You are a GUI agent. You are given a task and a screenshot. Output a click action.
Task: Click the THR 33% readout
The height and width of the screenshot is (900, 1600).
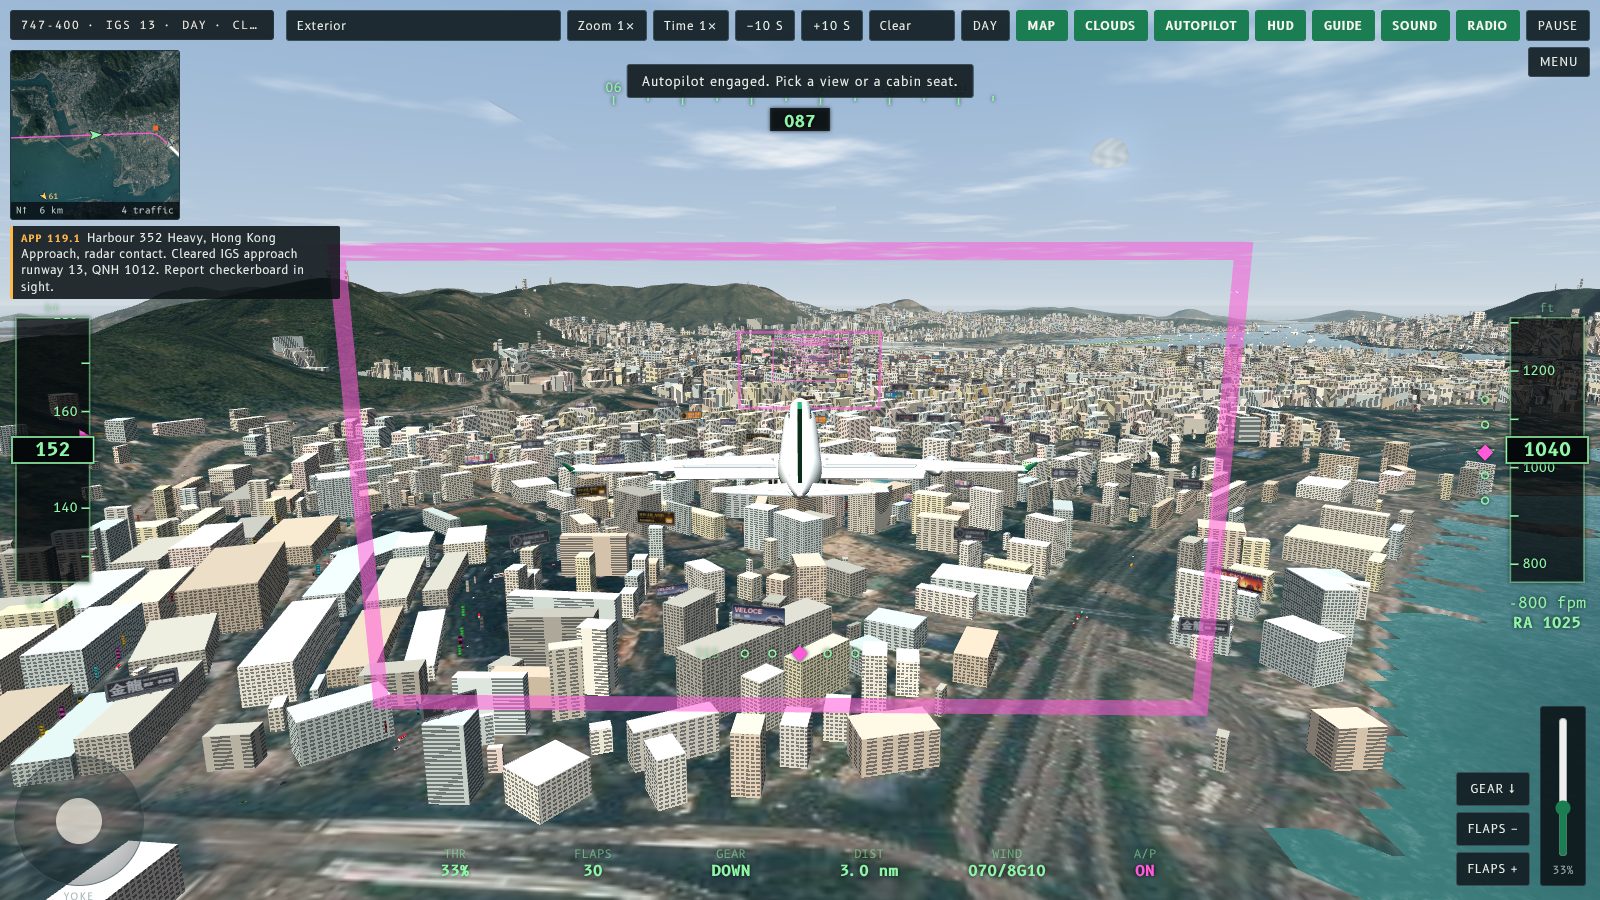tap(455, 863)
